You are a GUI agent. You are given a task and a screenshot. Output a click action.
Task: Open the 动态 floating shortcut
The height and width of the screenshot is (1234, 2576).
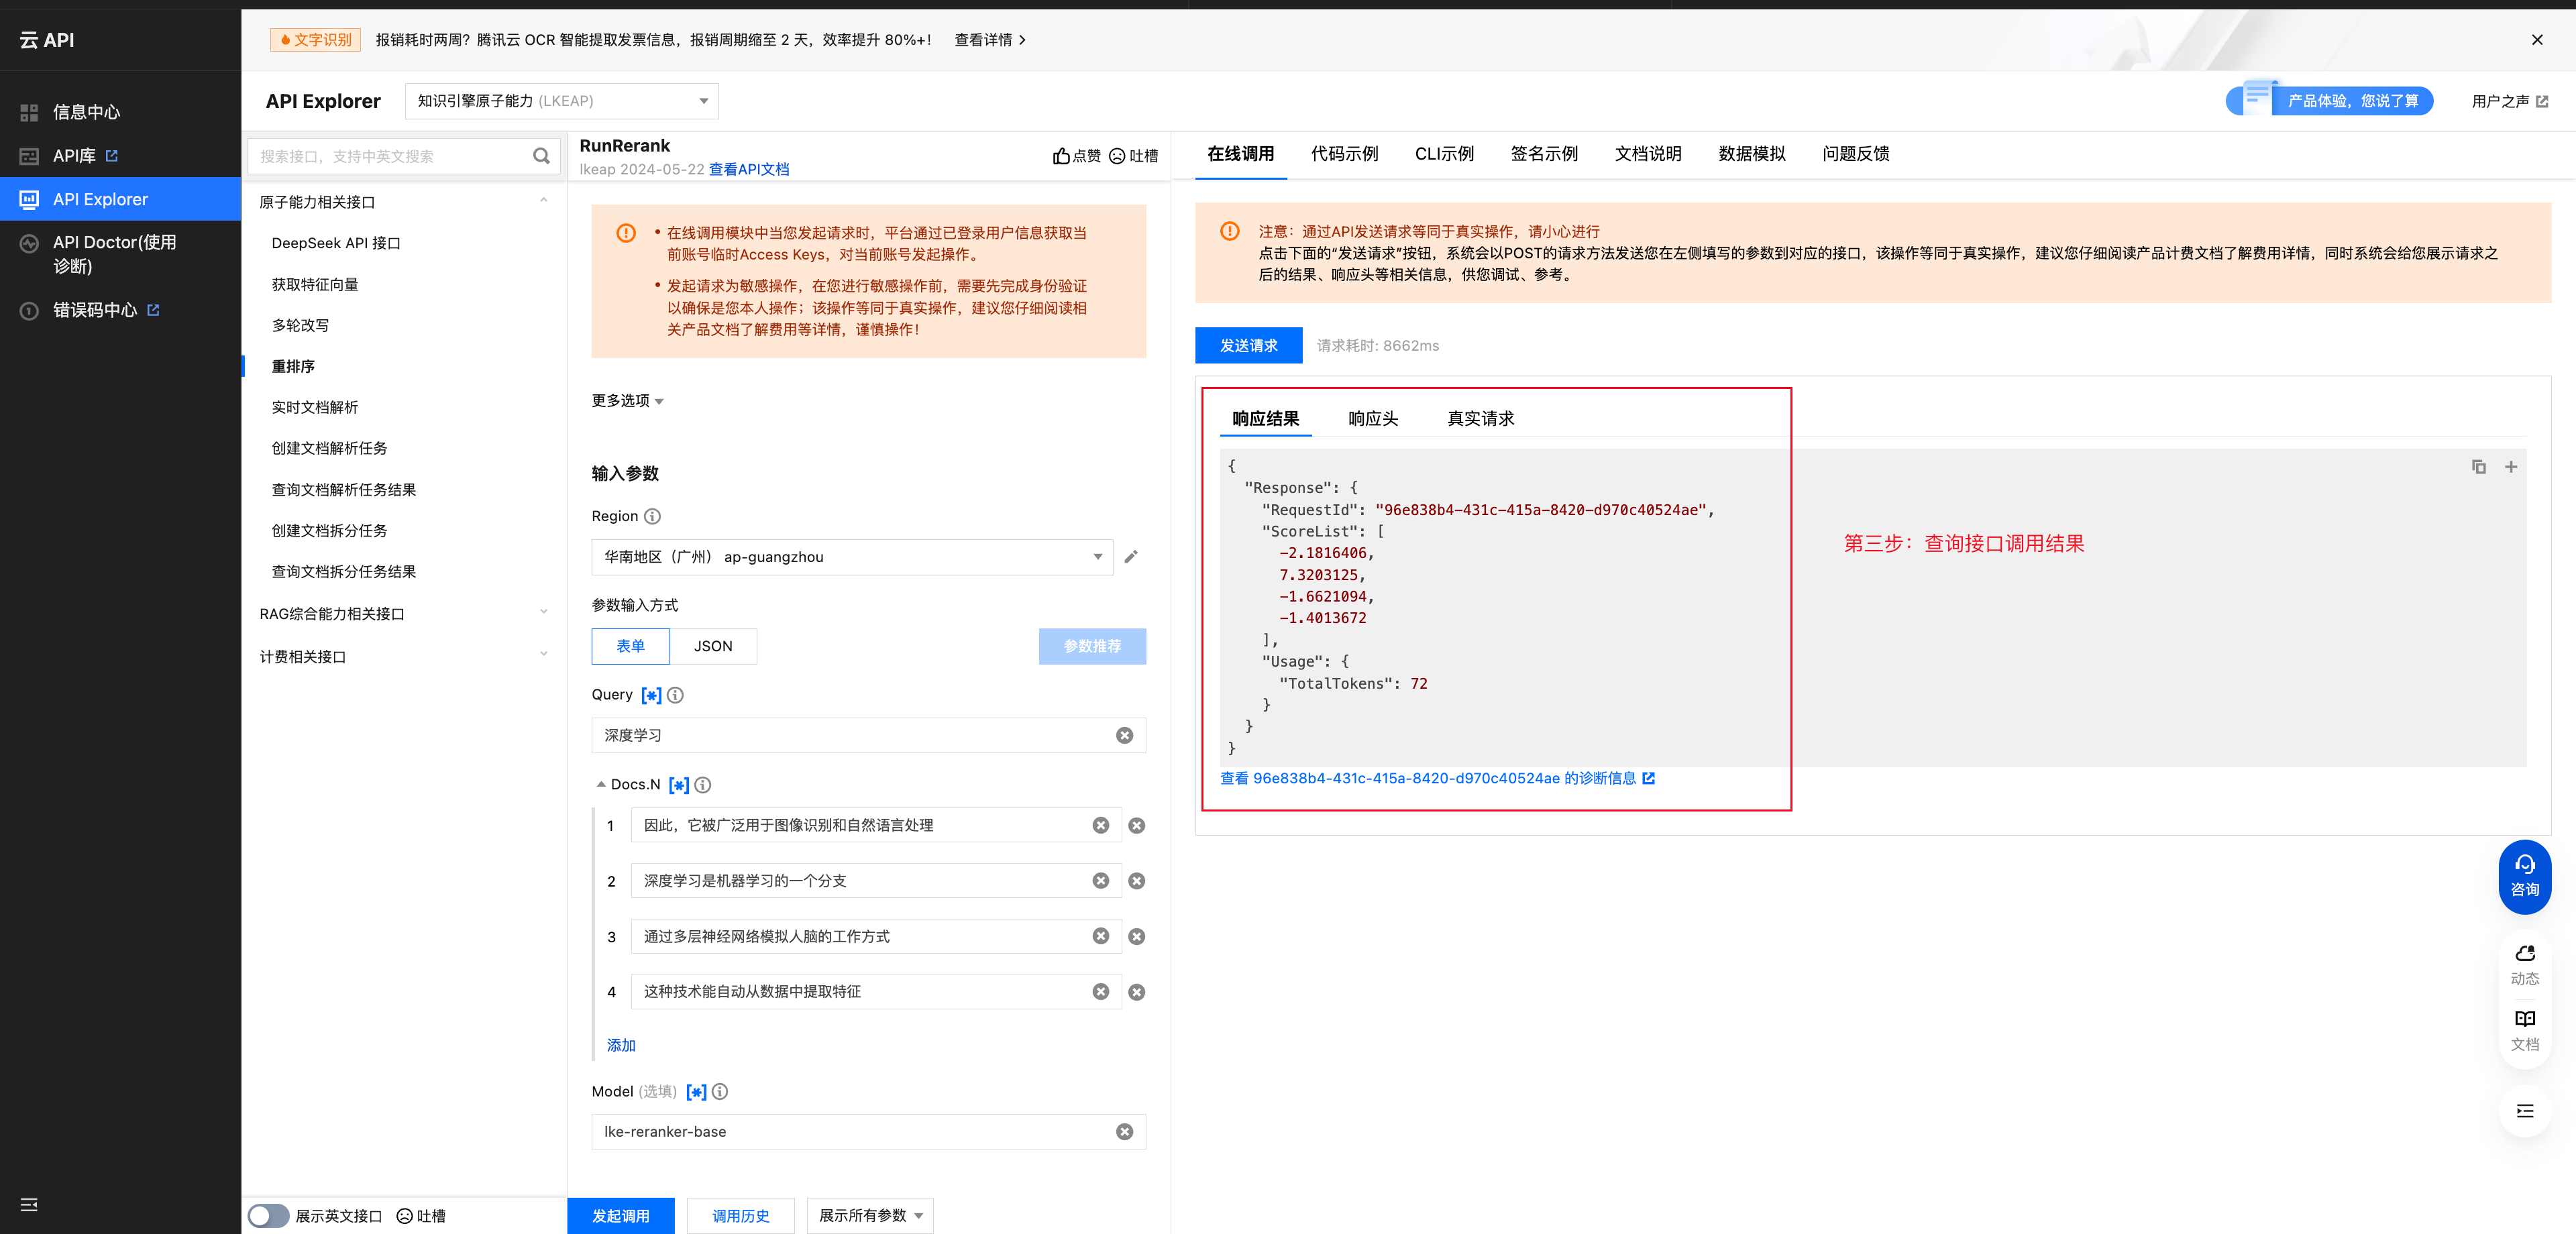click(x=2524, y=965)
